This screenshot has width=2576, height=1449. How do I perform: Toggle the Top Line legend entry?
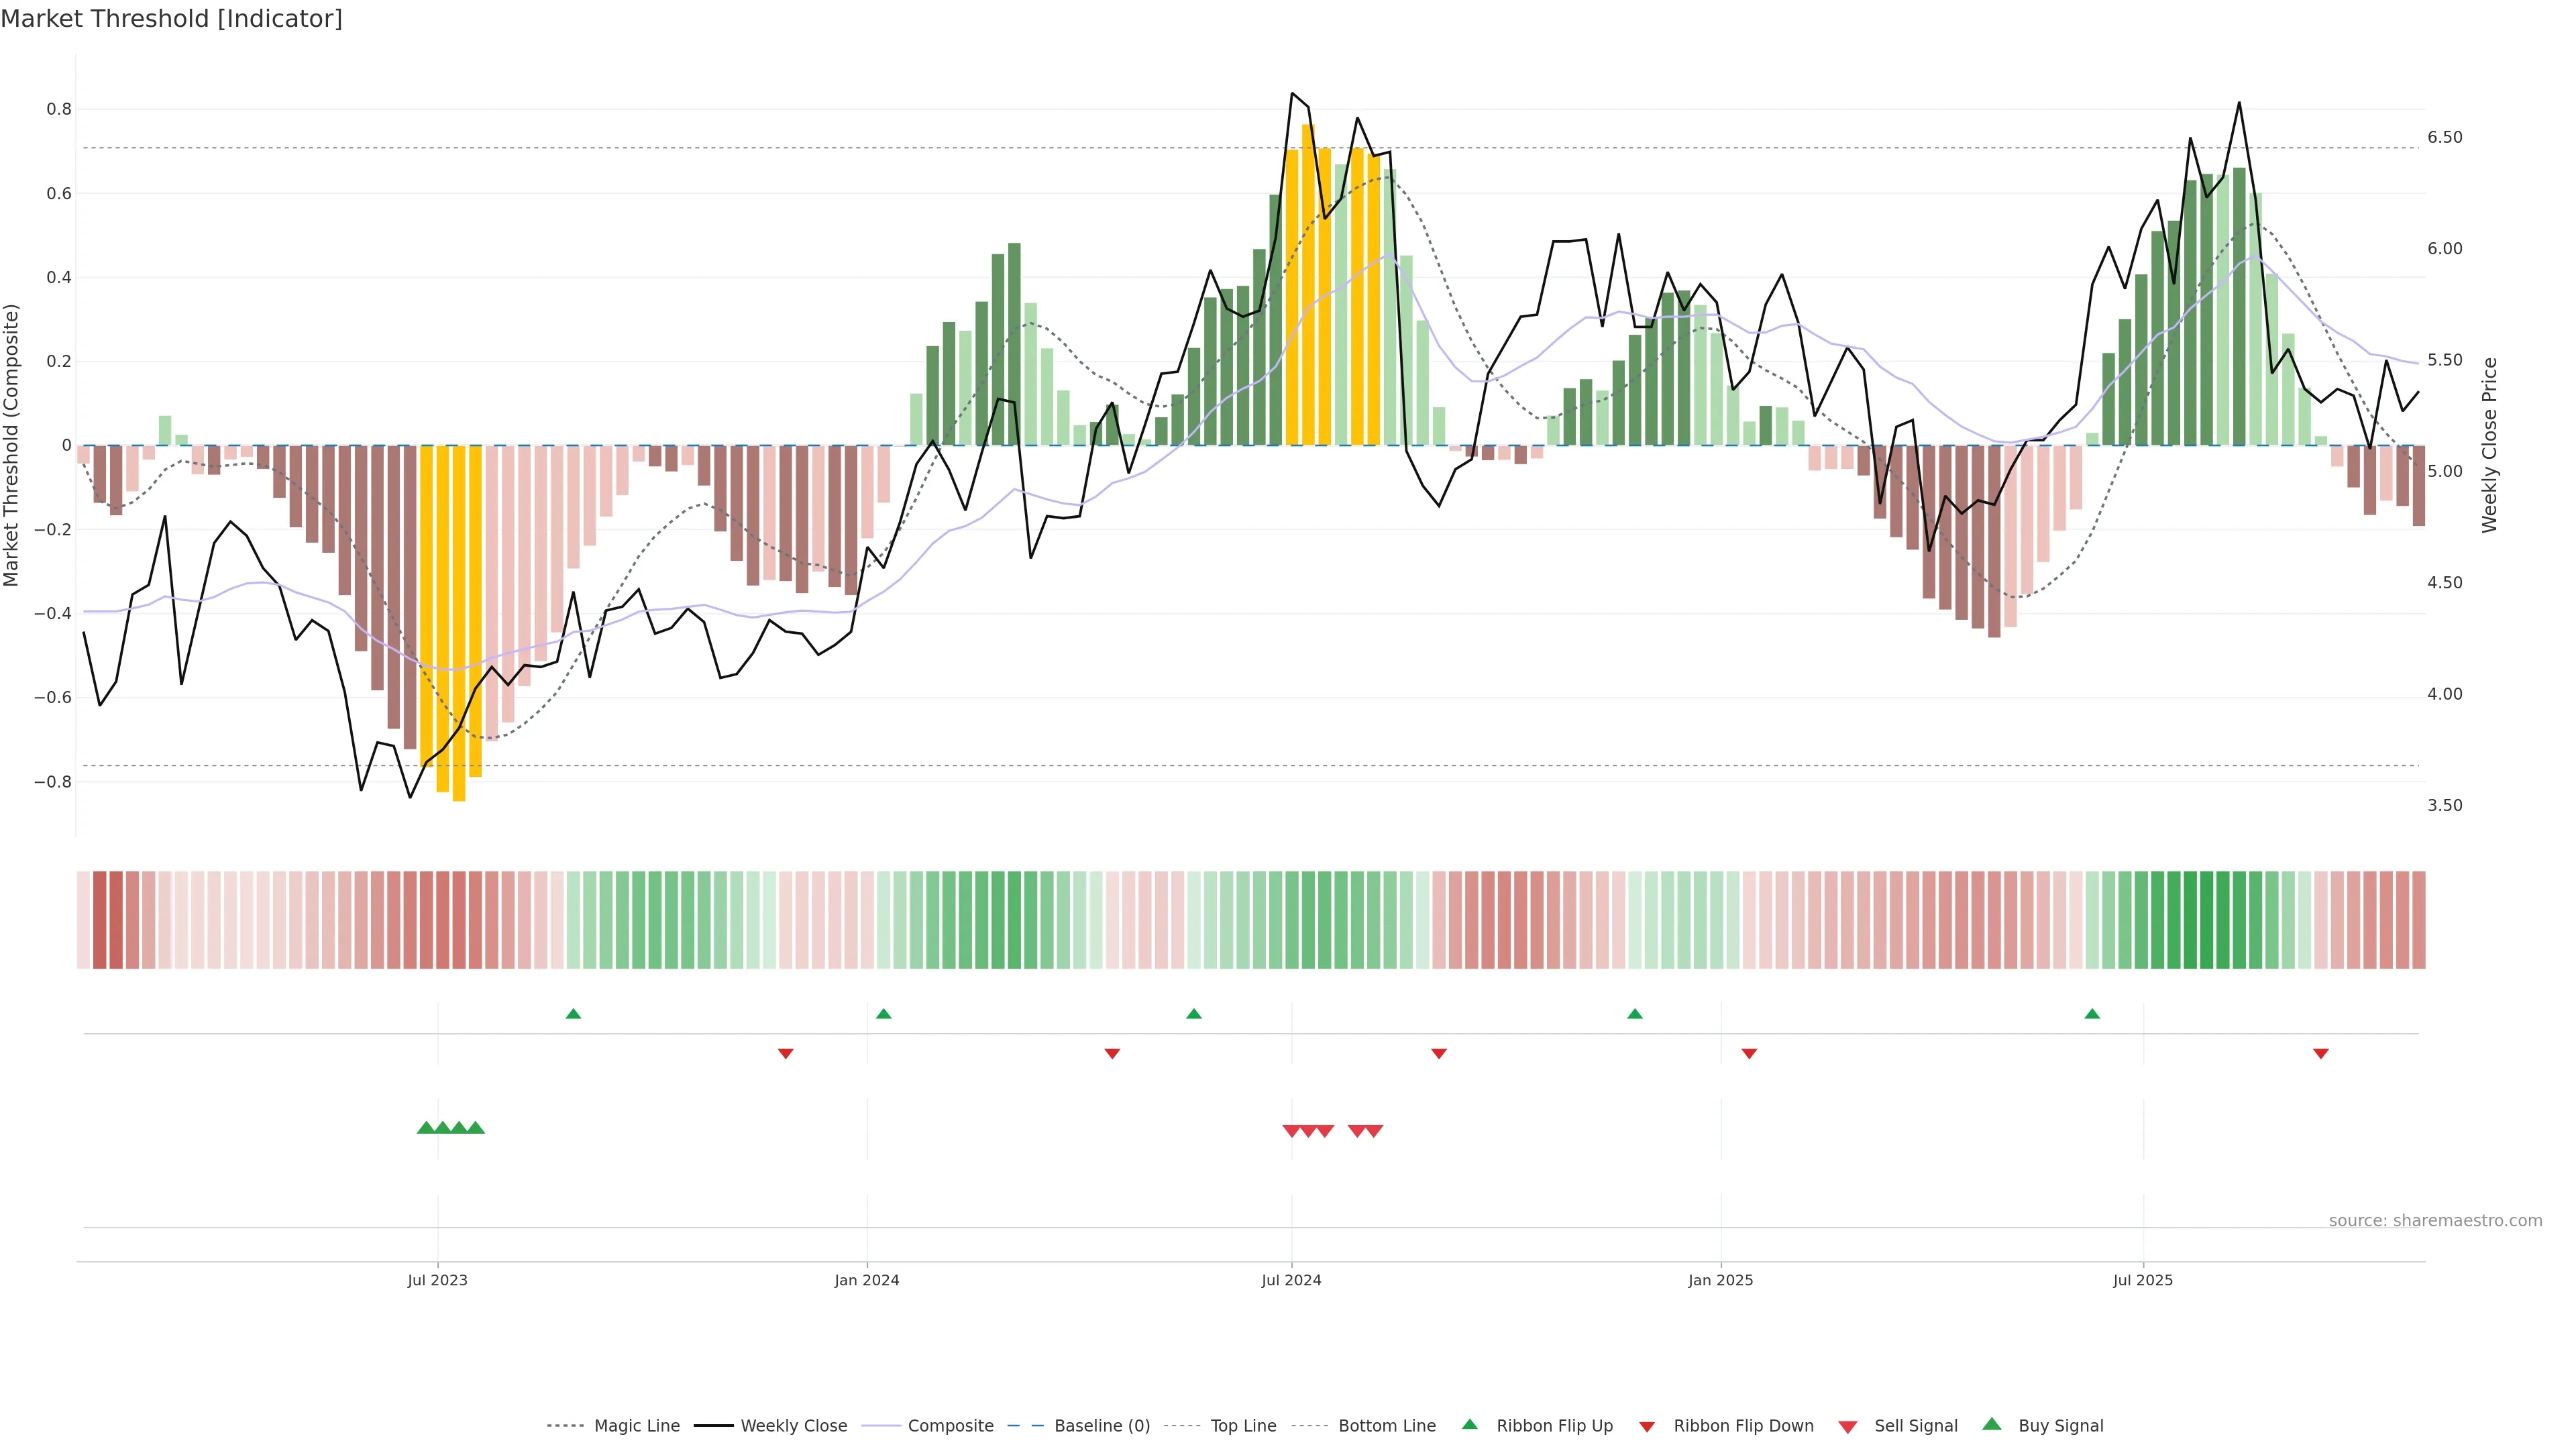[1243, 1426]
